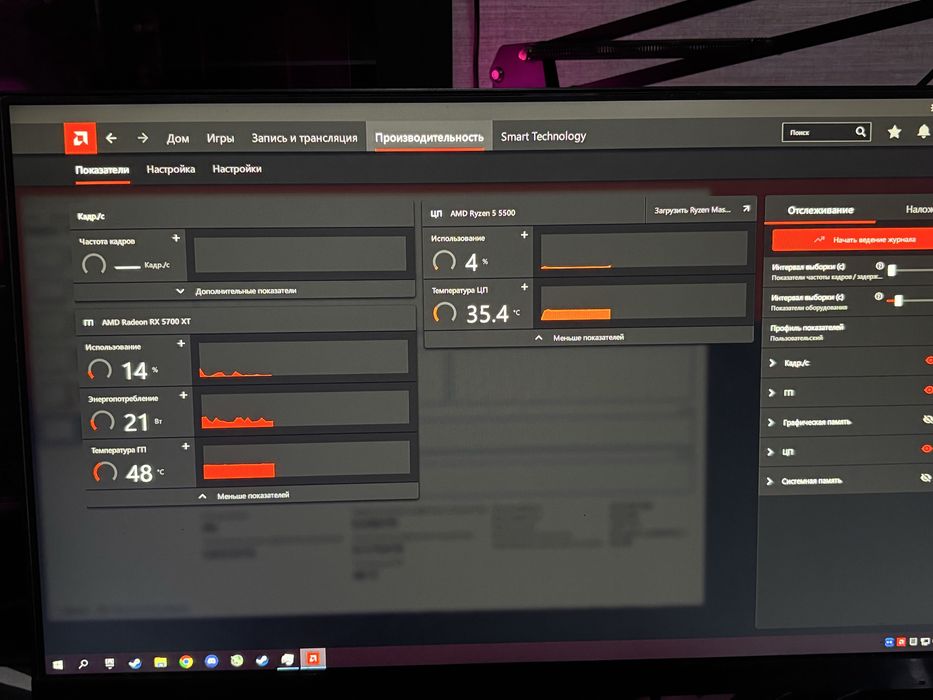Toggle visibility eye for Кадр./с row
This screenshot has width=933, height=700.
[929, 361]
